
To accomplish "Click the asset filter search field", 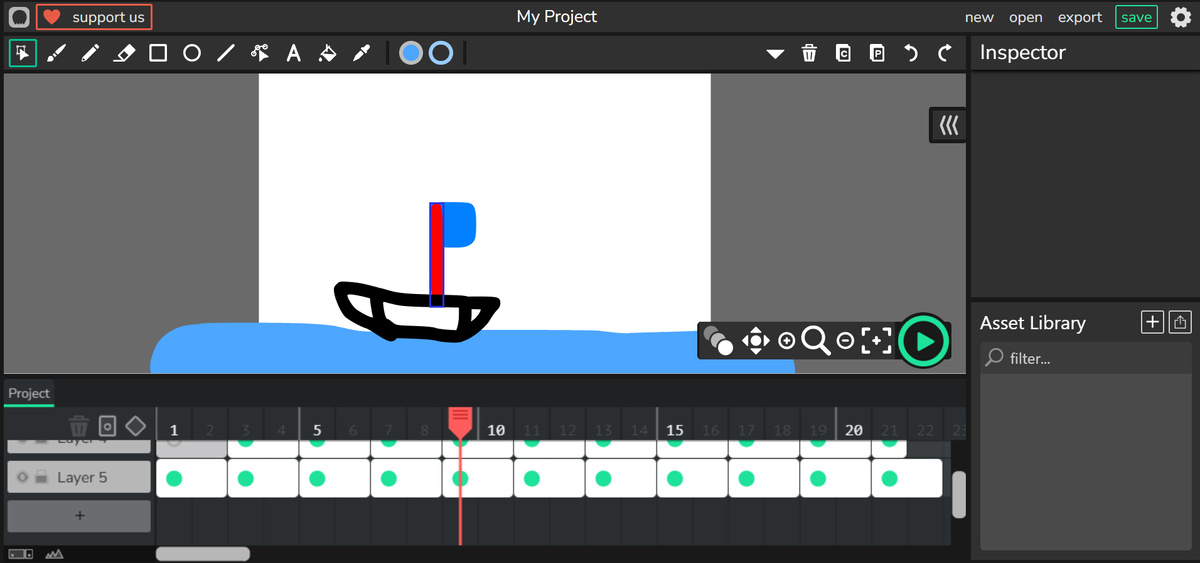I will tap(1085, 358).
